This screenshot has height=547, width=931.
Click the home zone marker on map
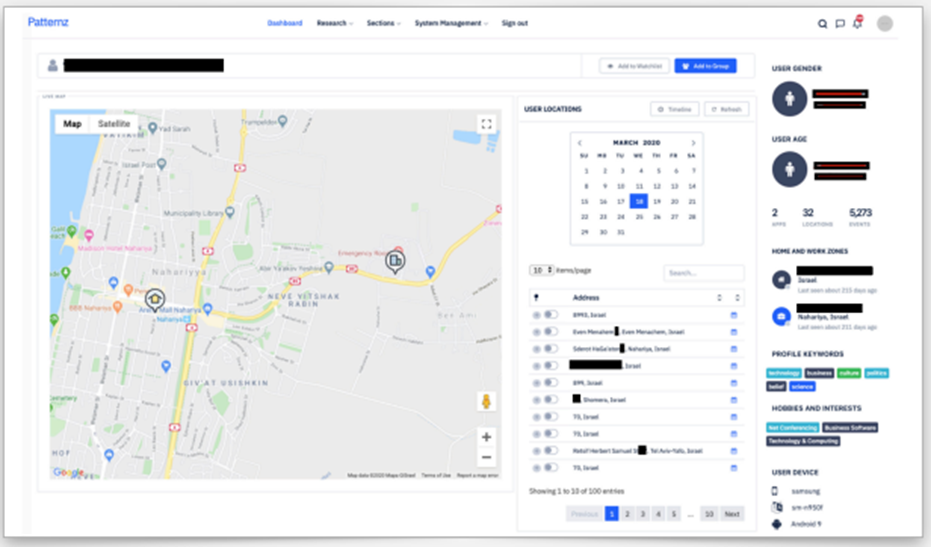(155, 299)
